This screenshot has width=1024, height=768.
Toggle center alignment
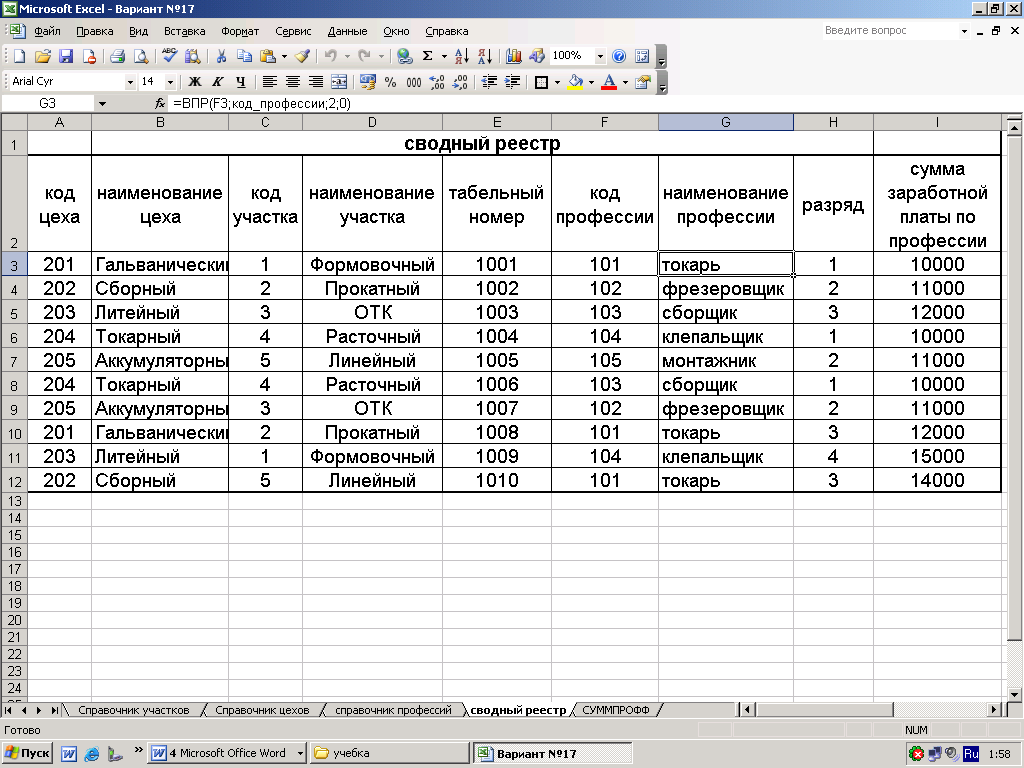293,82
